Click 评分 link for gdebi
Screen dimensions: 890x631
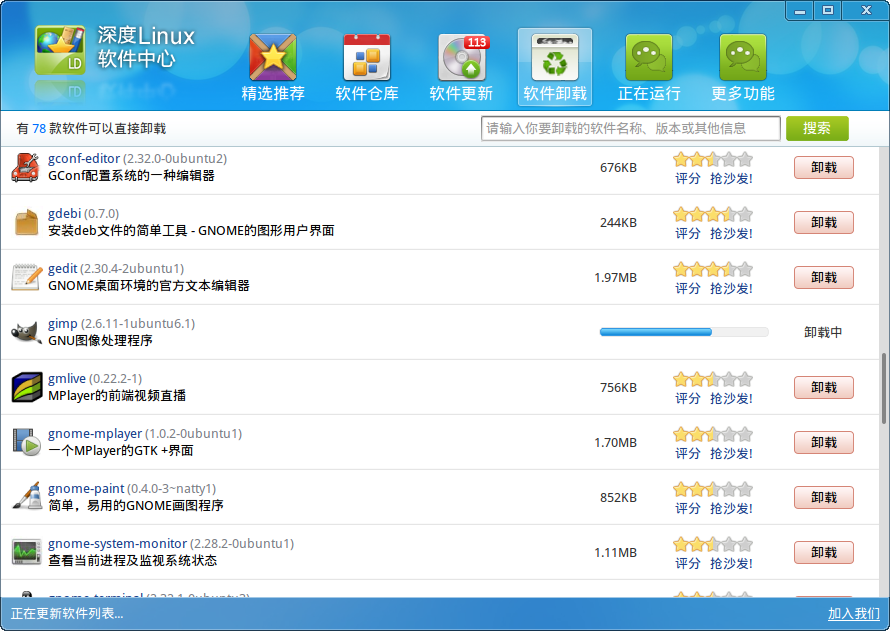(x=687, y=234)
